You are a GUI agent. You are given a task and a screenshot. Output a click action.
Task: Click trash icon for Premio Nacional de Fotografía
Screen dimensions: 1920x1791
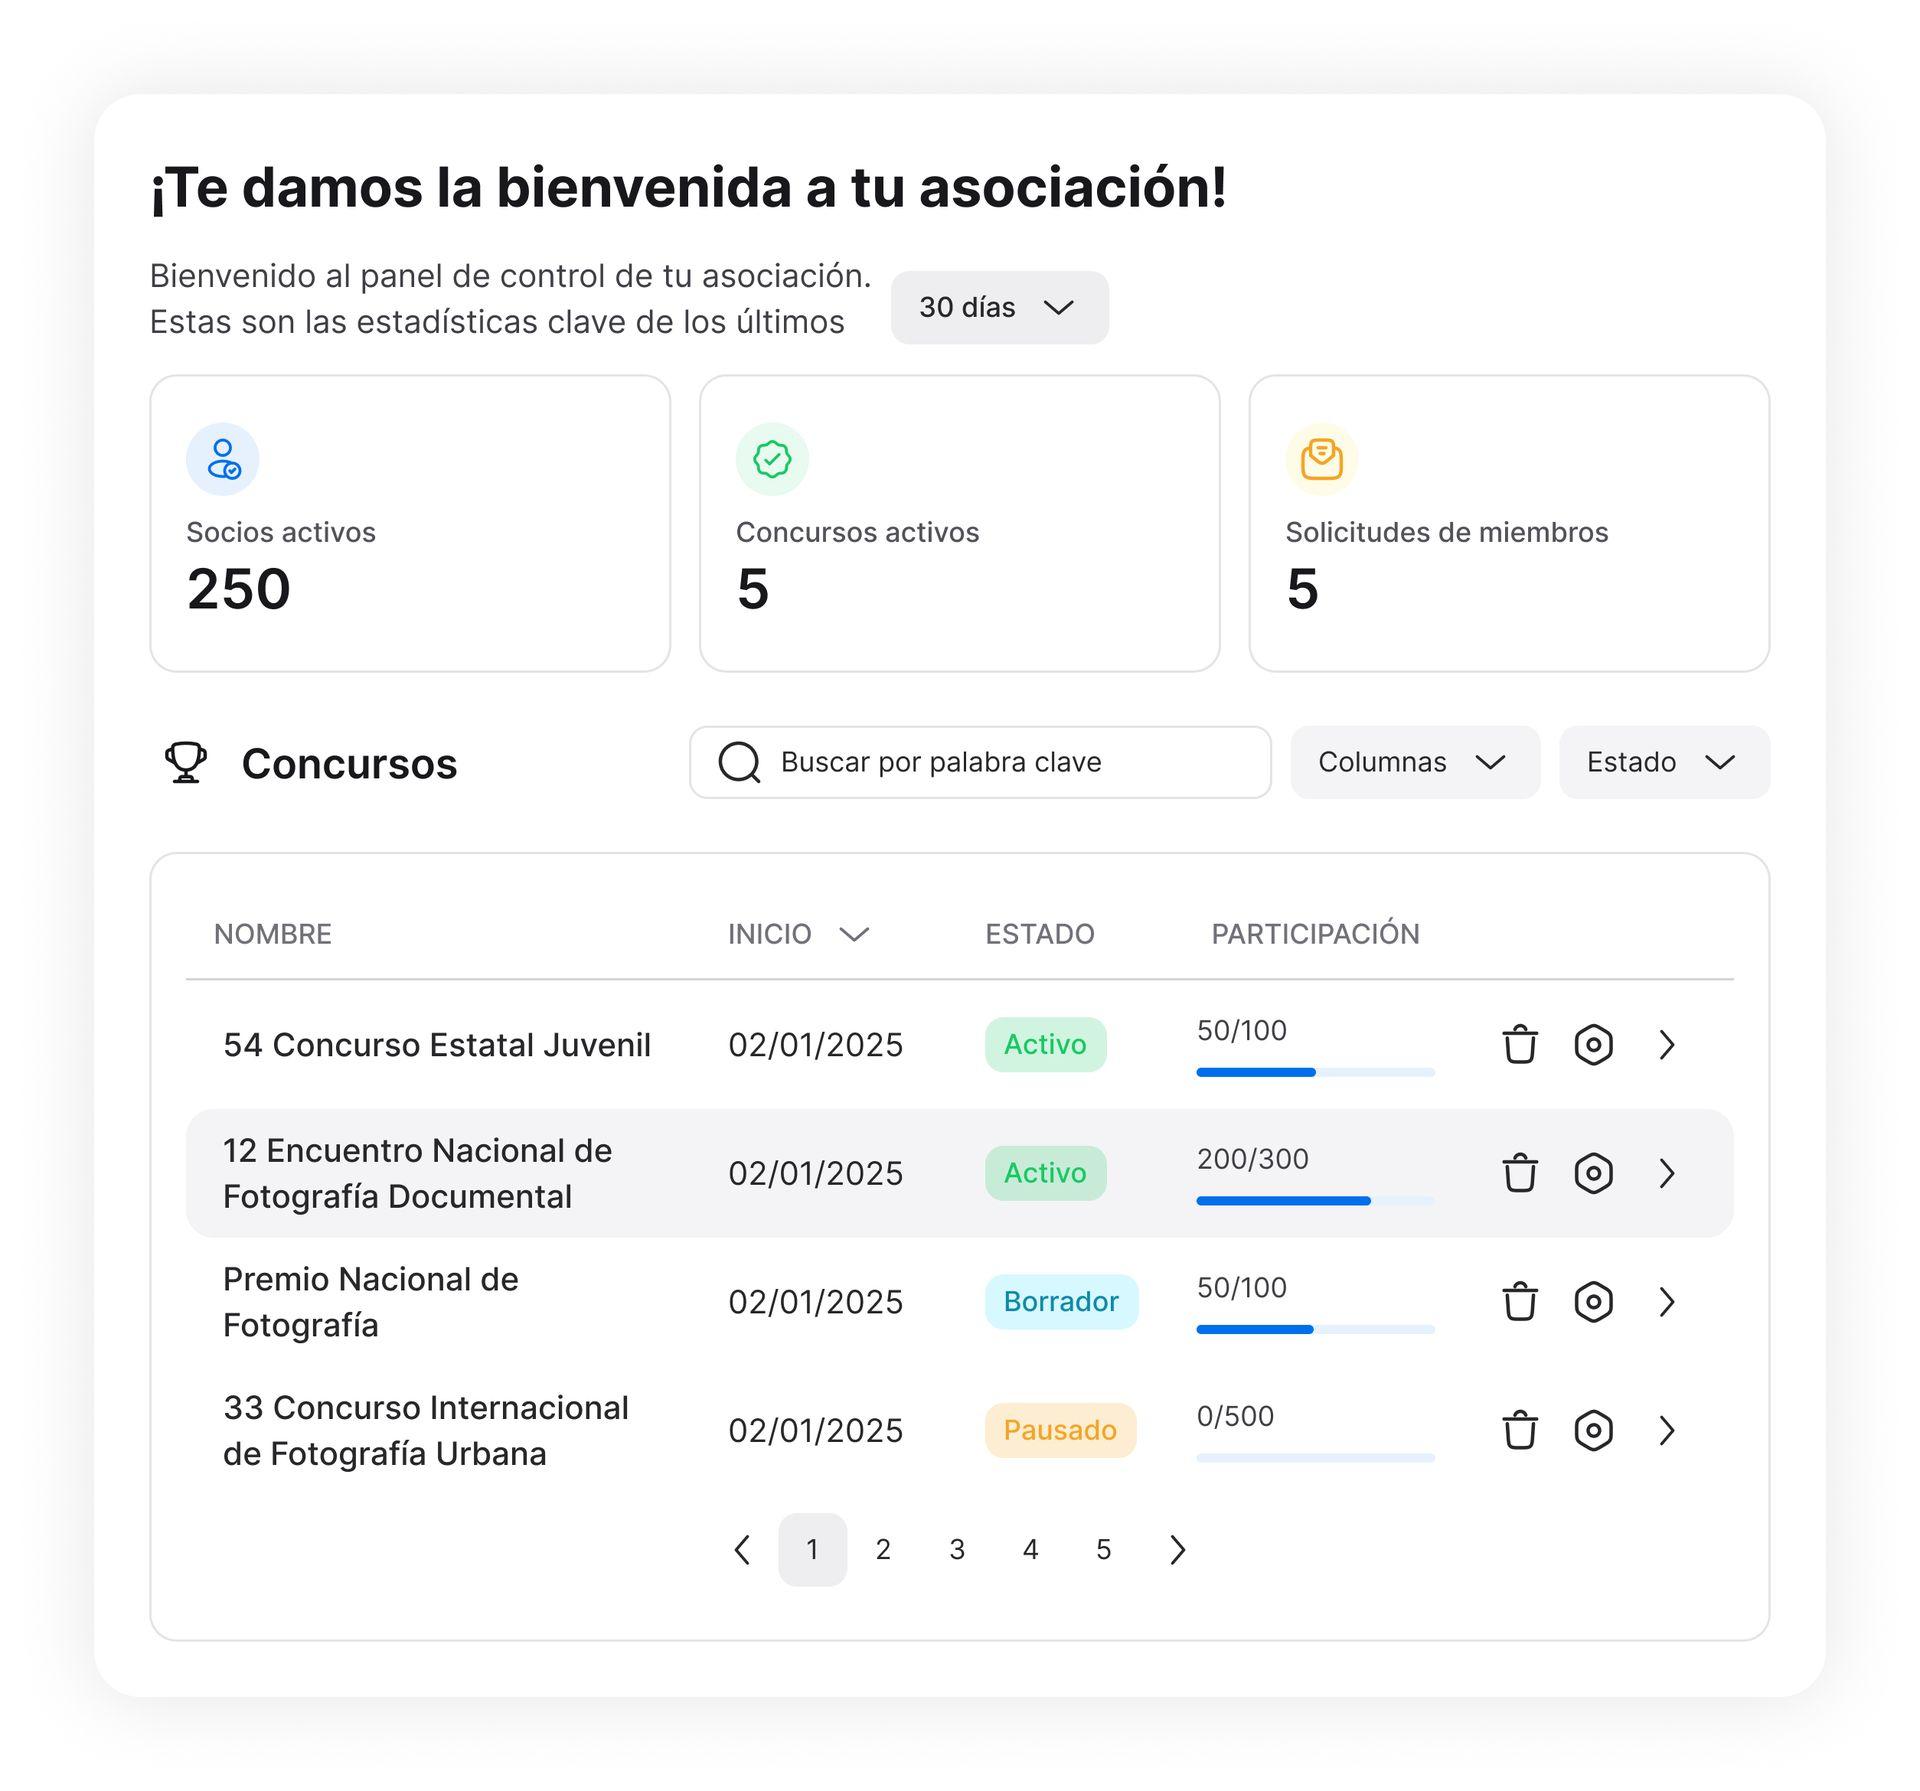click(1519, 1301)
